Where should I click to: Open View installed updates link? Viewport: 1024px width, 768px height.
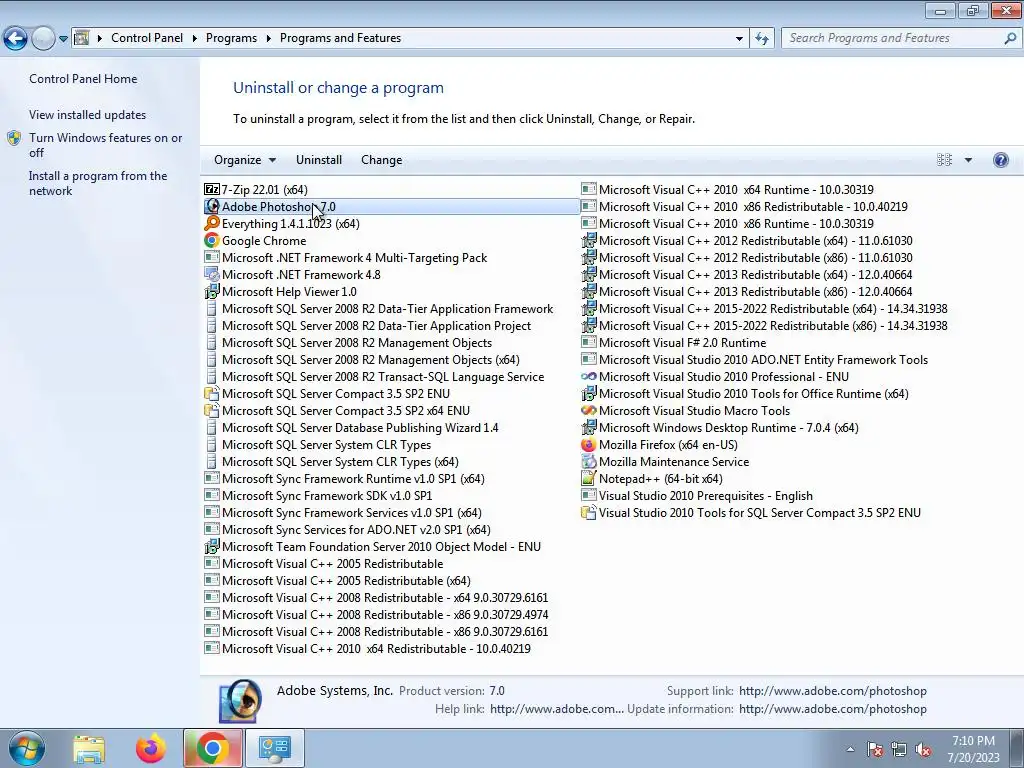88,115
